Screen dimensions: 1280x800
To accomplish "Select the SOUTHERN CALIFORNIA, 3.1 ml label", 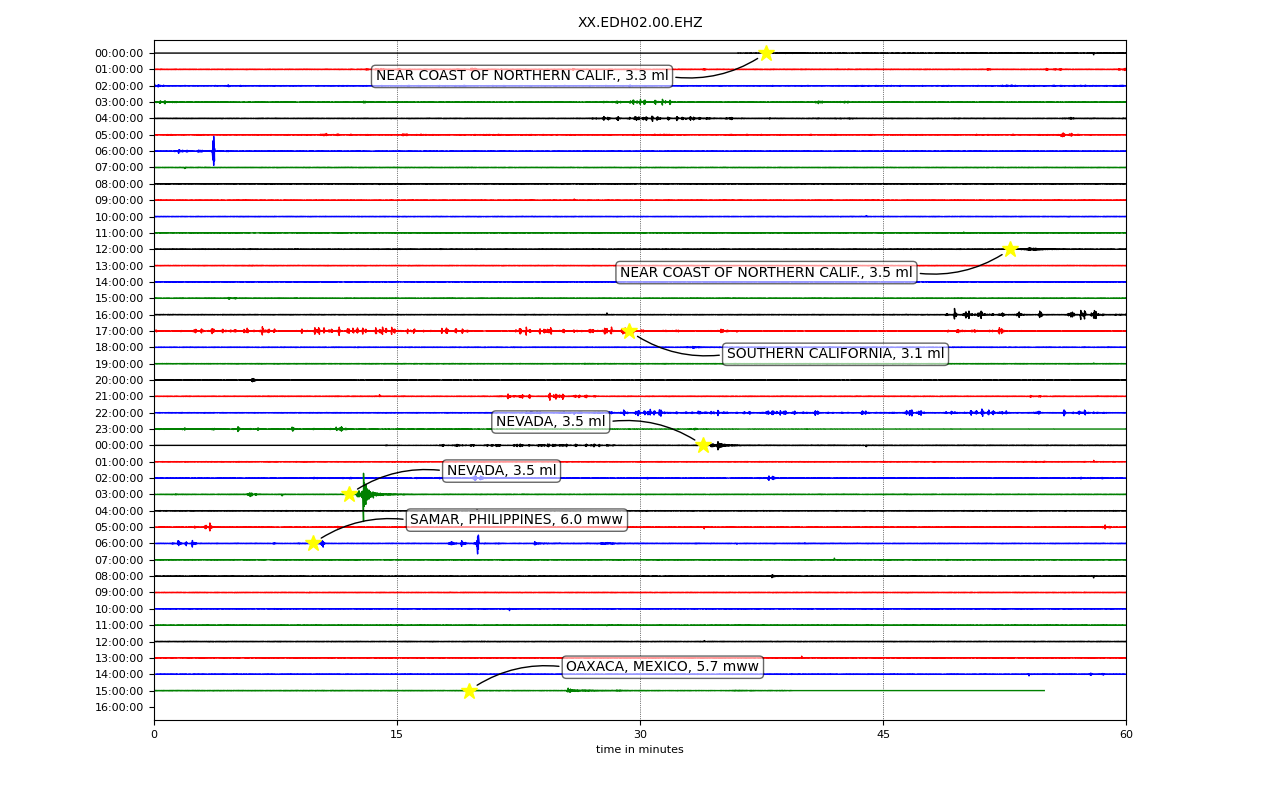I will pos(835,354).
